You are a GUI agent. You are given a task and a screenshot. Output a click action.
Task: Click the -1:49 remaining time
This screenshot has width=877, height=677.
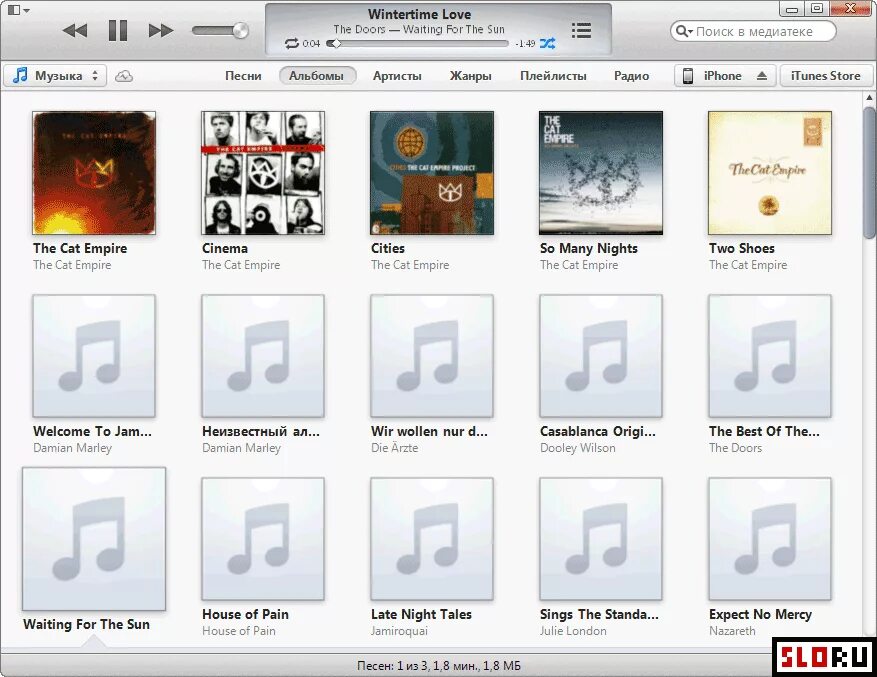[525, 44]
